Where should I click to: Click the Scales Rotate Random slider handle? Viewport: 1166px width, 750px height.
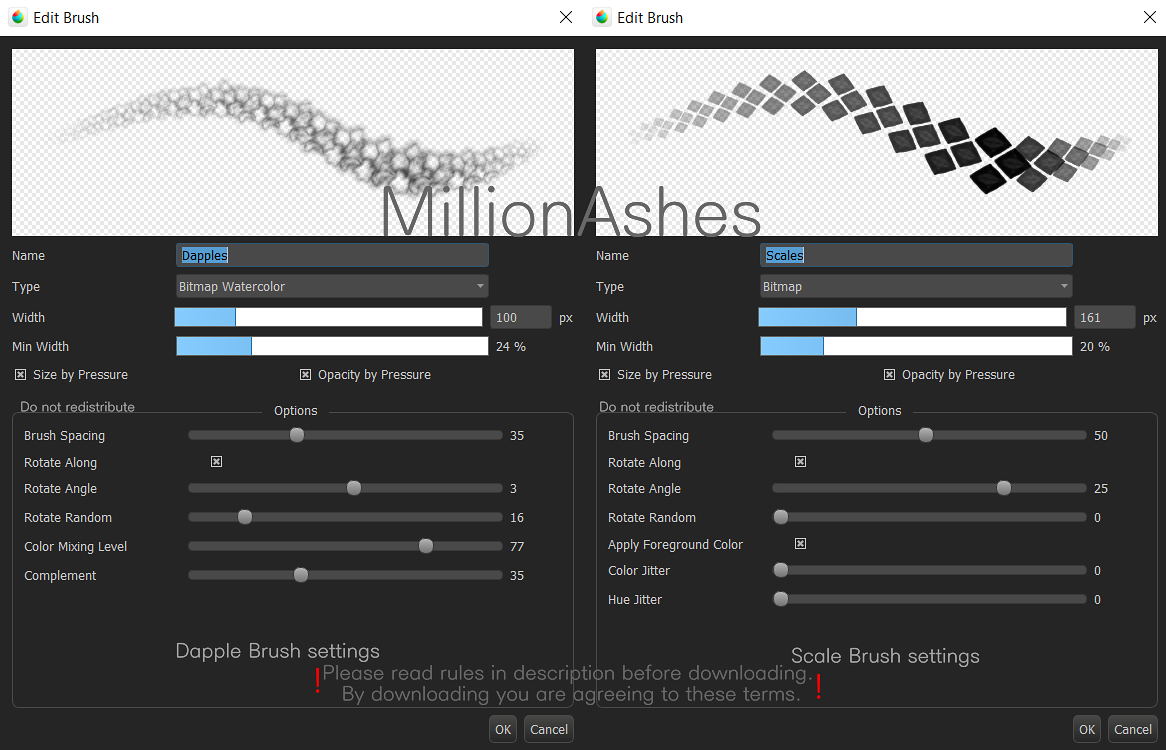[x=781, y=517]
